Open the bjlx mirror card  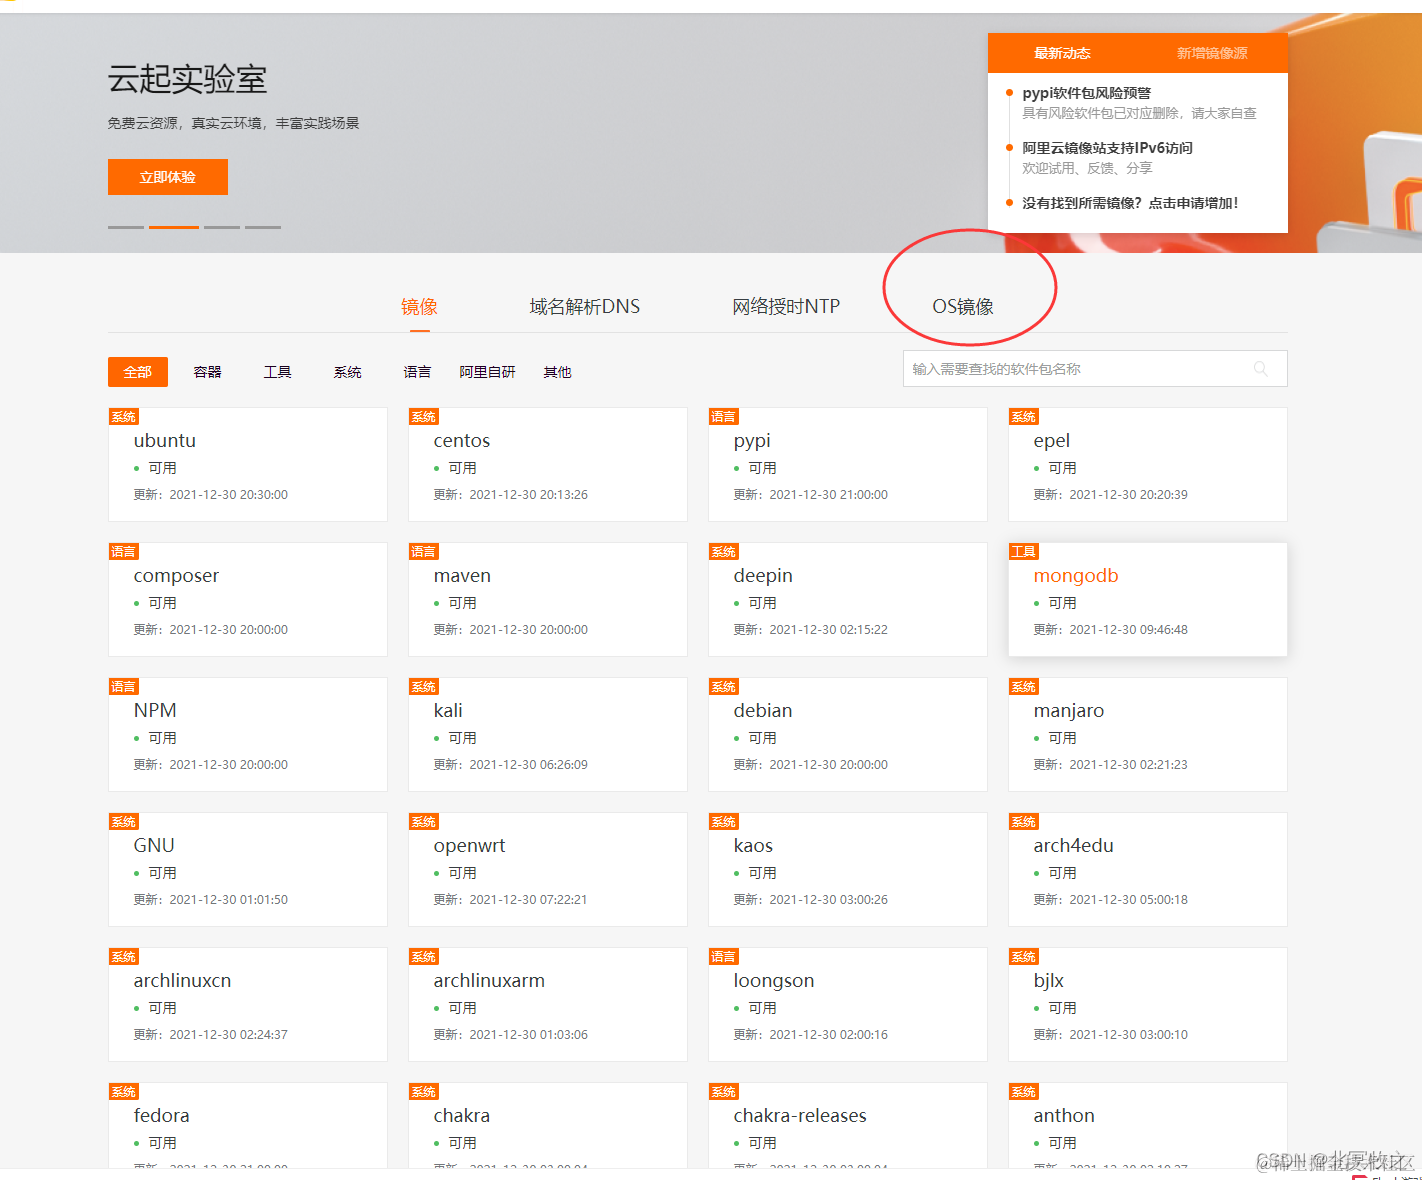1148,1004
